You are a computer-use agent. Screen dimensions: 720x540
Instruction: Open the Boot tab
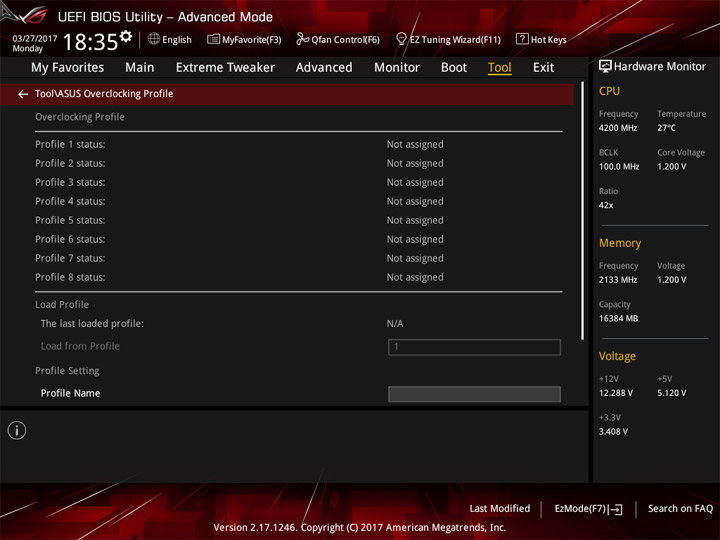tap(454, 68)
